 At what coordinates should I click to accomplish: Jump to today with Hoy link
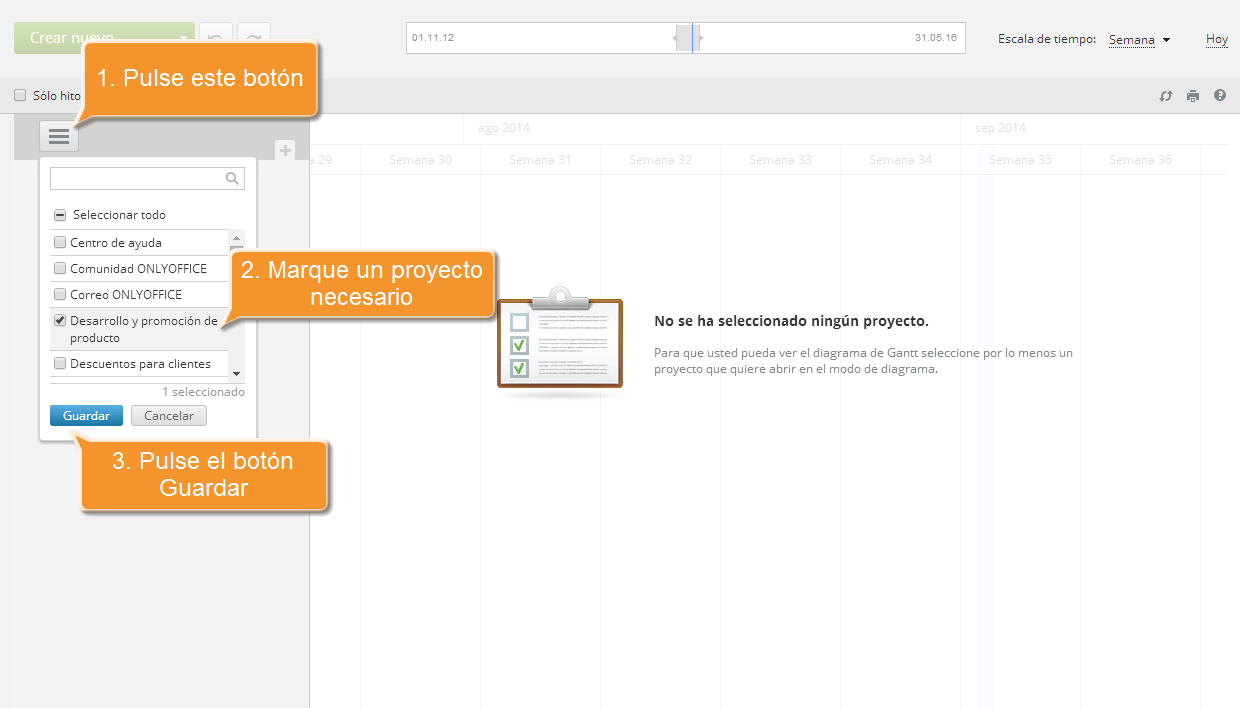pyautogui.click(x=1217, y=40)
